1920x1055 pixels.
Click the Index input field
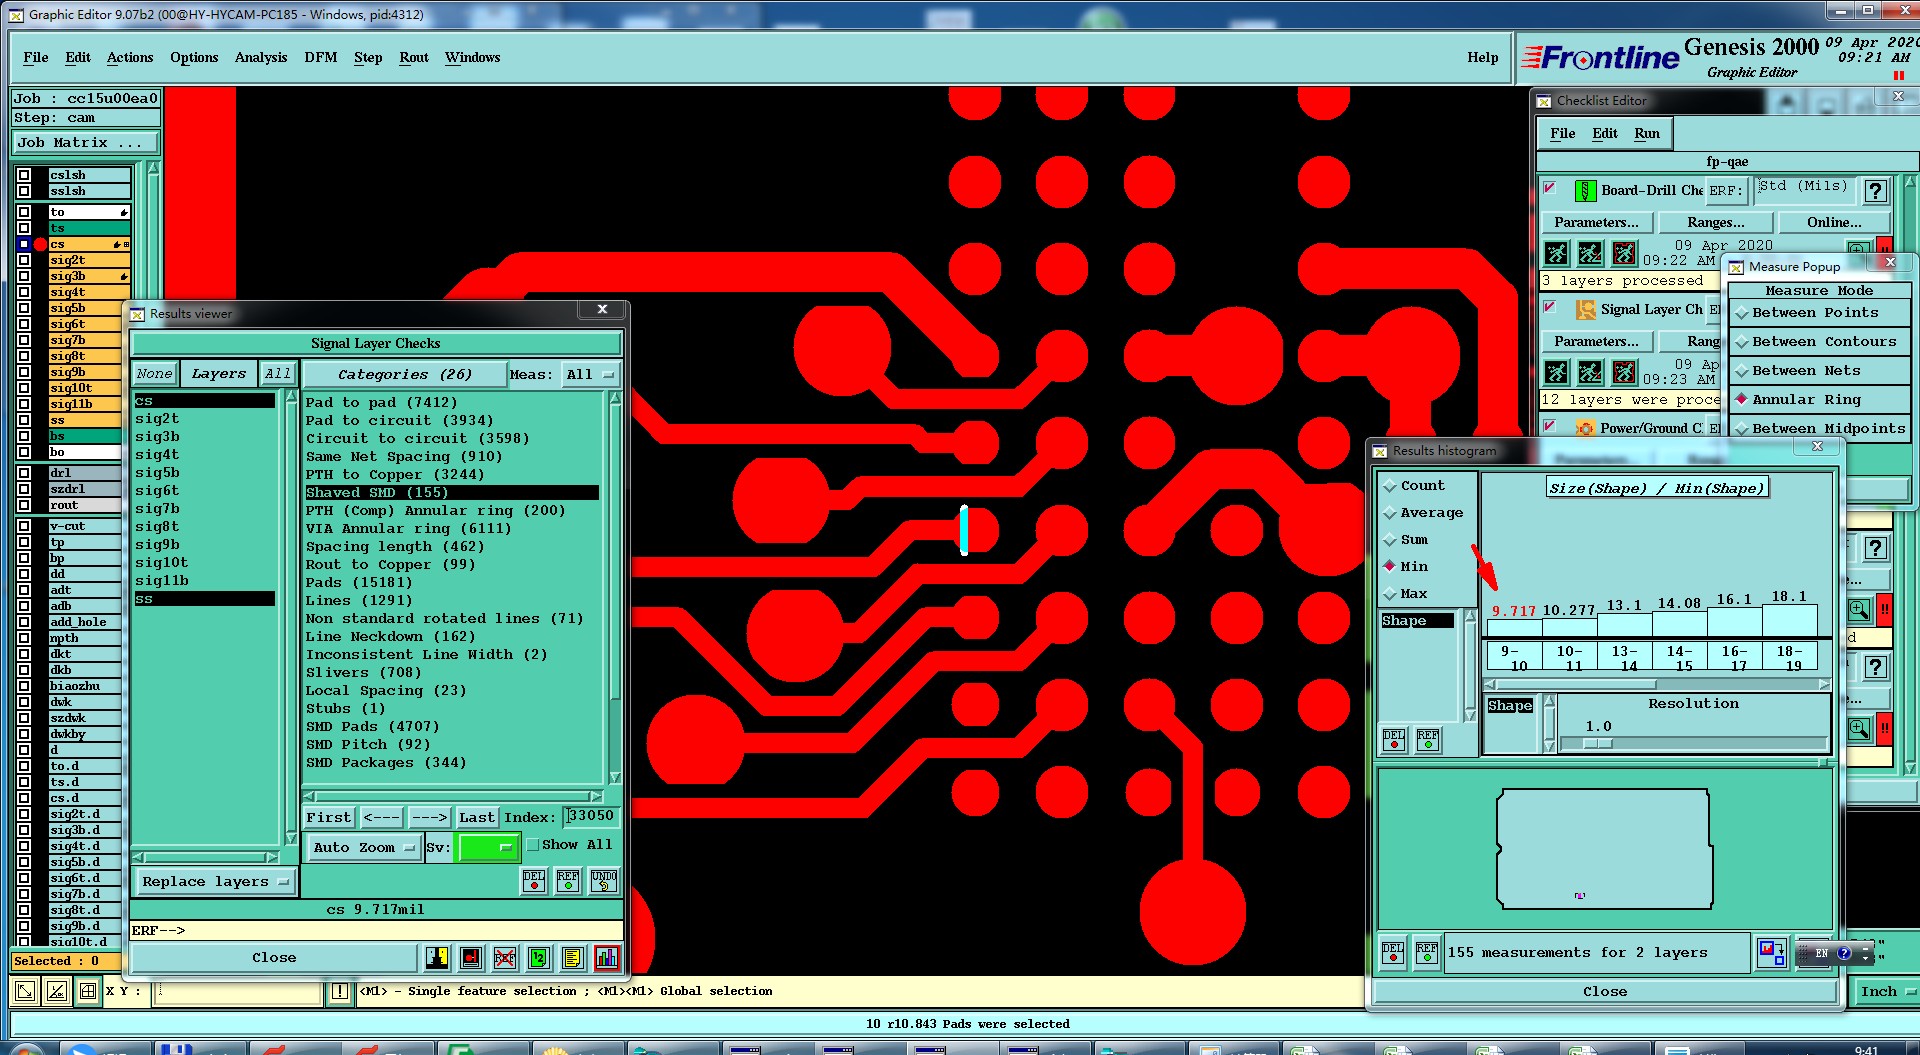point(591,816)
